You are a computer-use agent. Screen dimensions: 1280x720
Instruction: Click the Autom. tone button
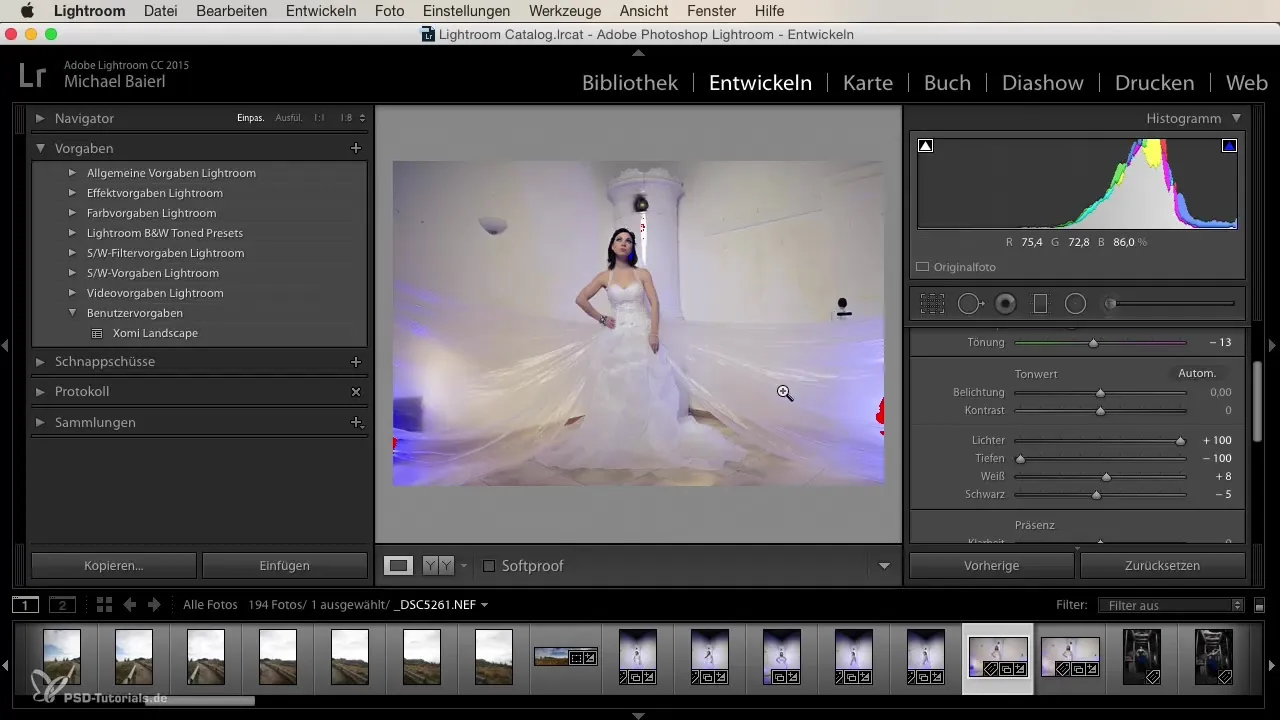tap(1197, 373)
